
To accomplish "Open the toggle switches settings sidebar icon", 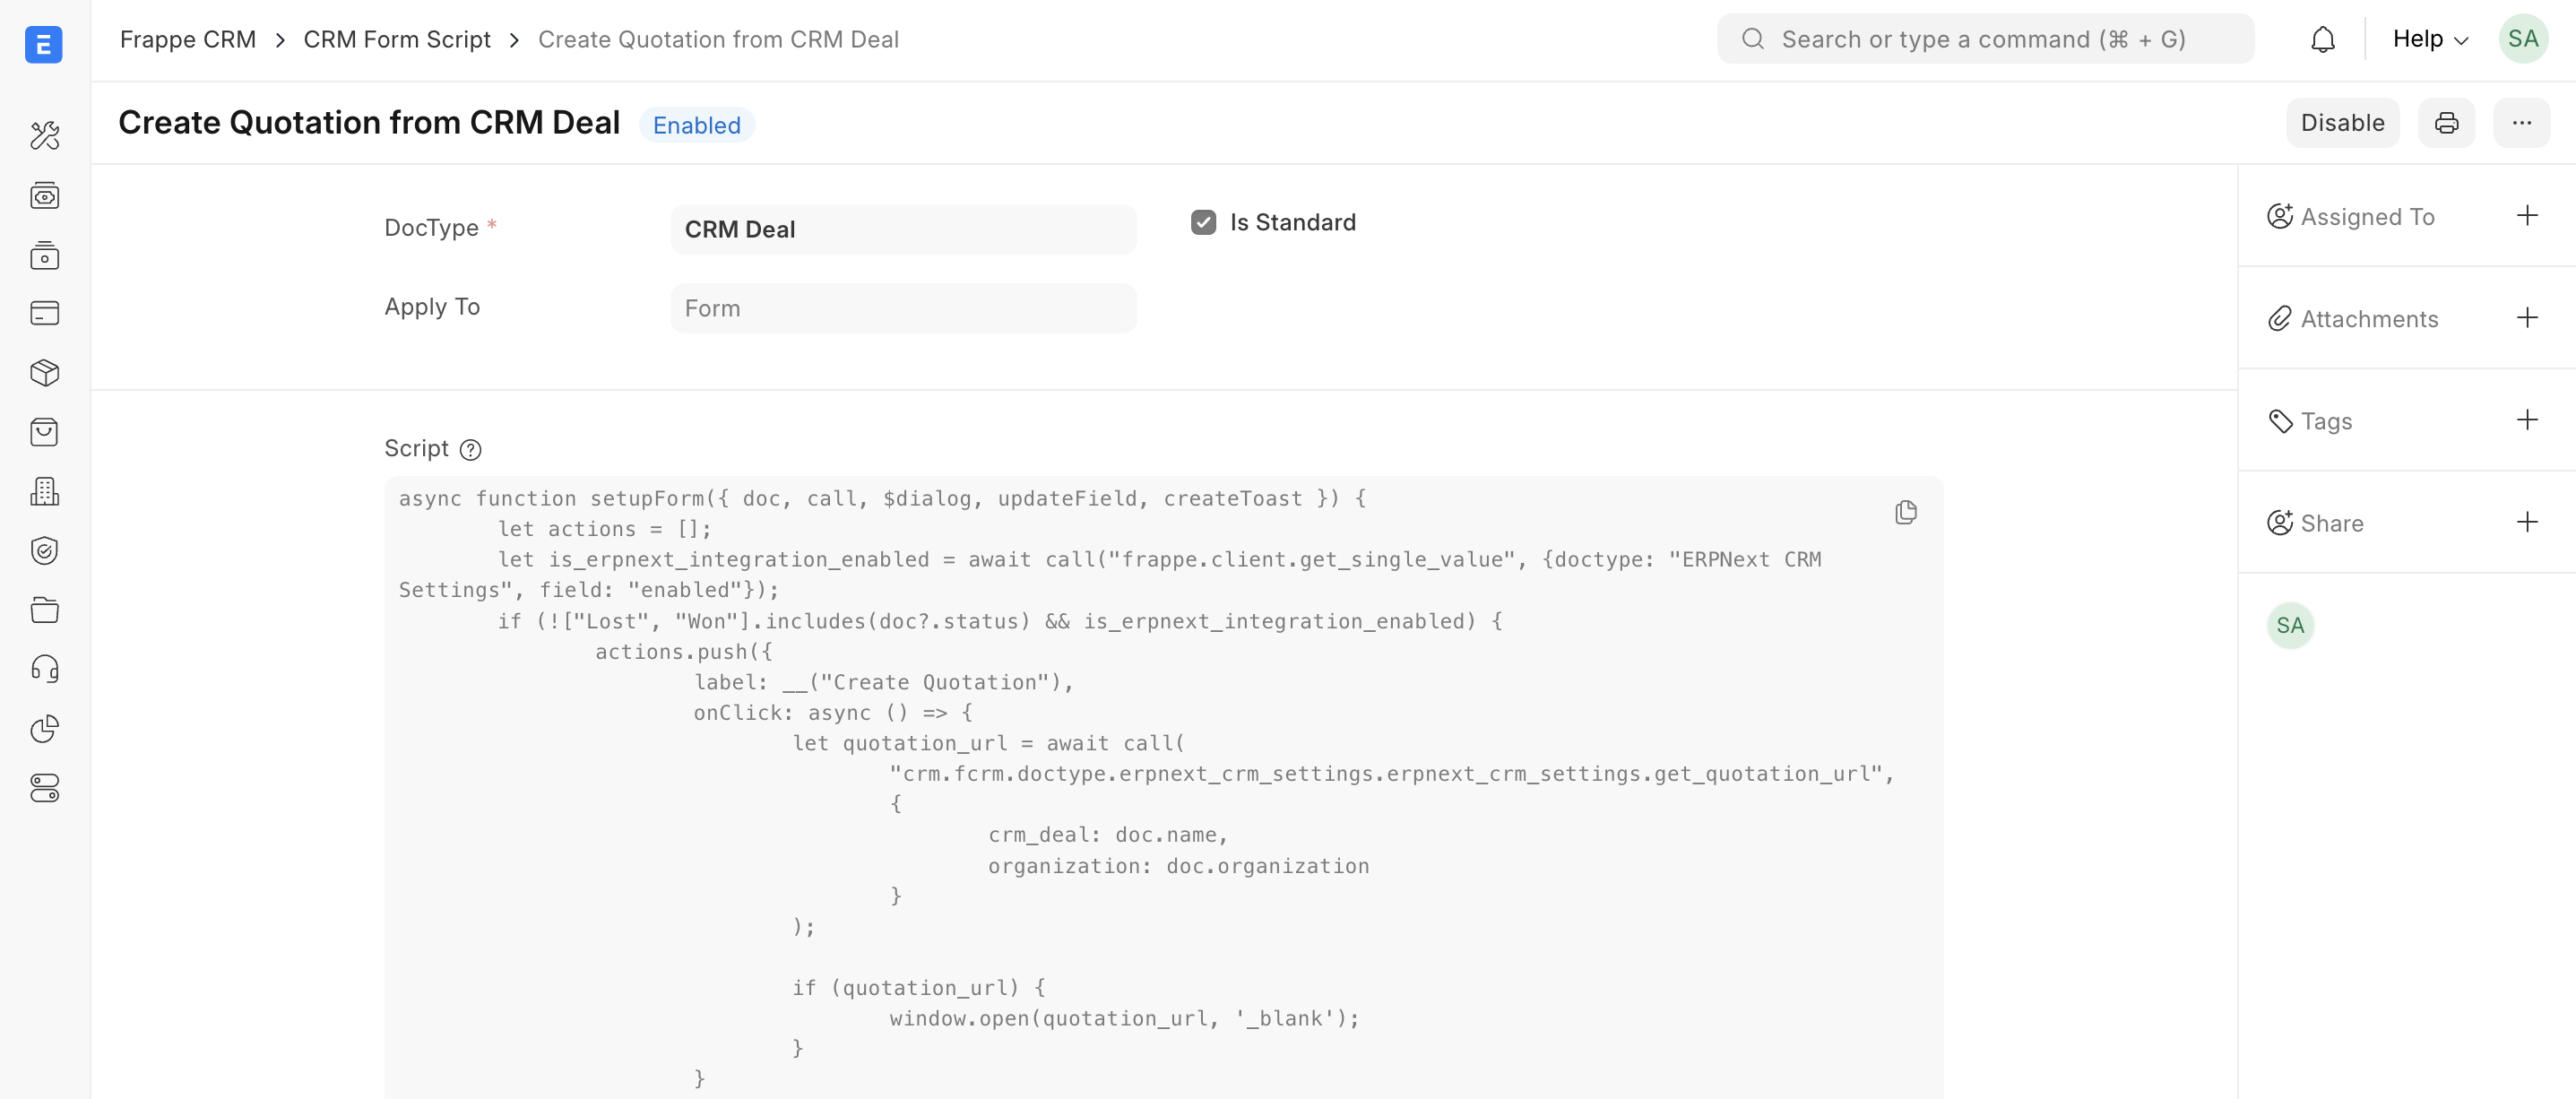I will 44,788.
